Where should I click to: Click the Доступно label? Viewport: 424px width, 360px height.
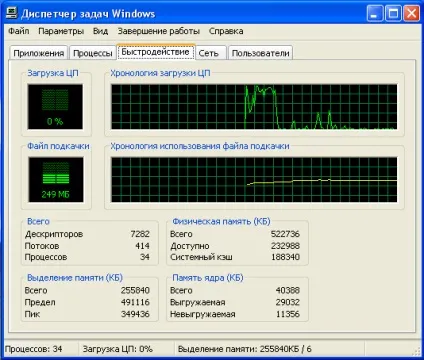(x=190, y=246)
